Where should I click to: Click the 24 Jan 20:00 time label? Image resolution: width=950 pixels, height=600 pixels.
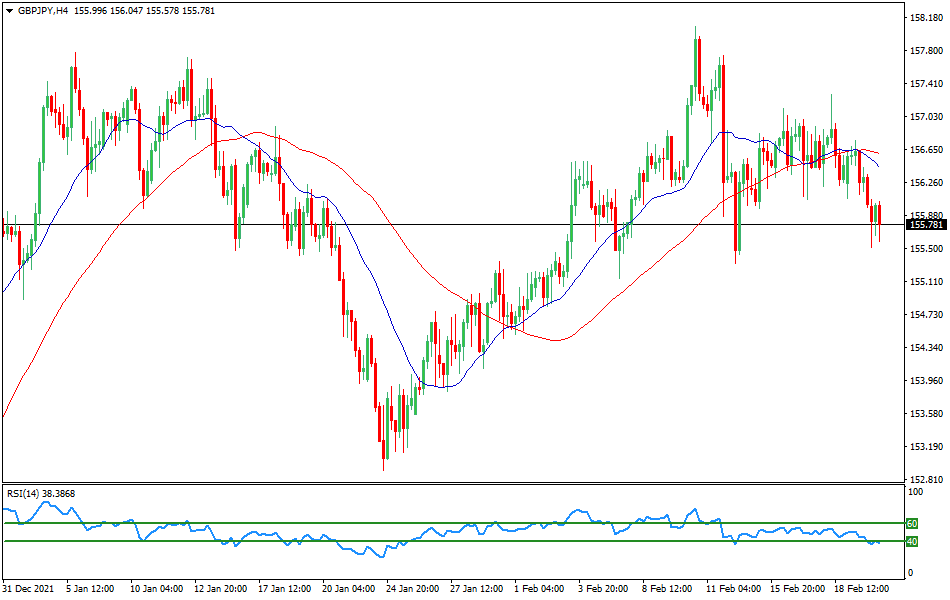(413, 589)
